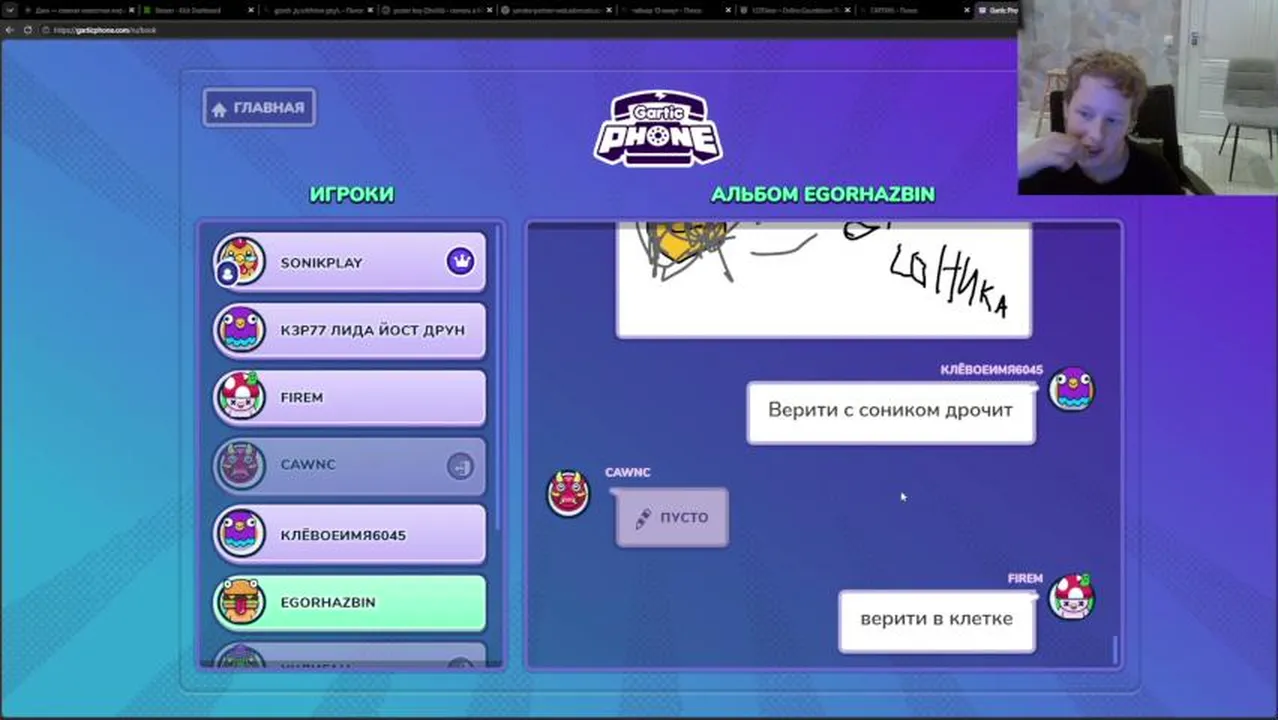Screen dimensions: 1278x720
Task: Click the left-room icon on CAWNC row
Action: pyautogui.click(x=460, y=466)
